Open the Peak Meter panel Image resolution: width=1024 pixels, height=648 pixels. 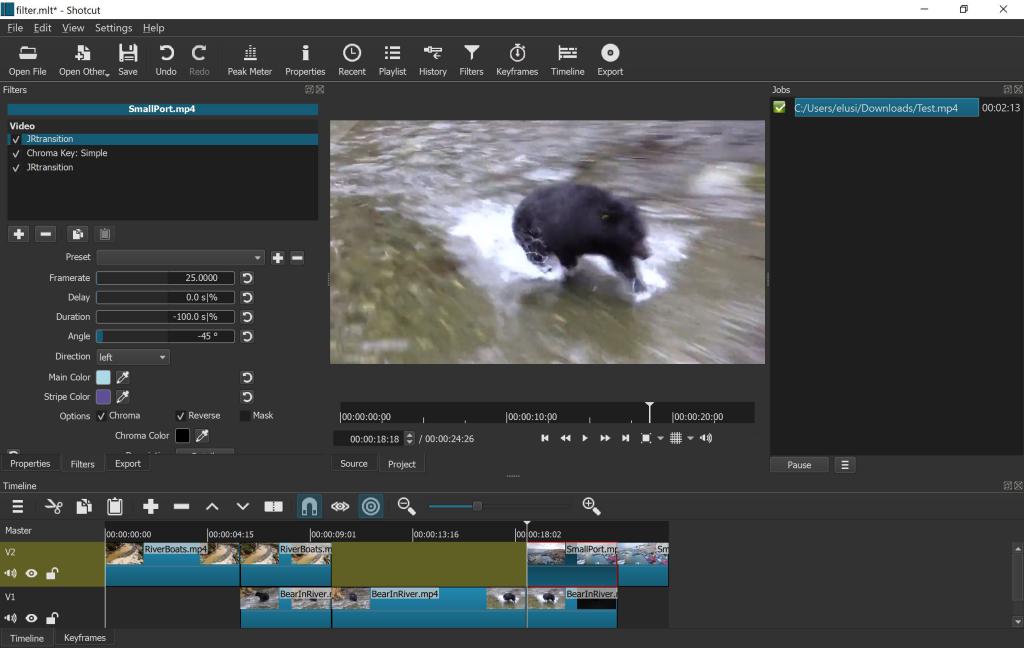(x=249, y=59)
